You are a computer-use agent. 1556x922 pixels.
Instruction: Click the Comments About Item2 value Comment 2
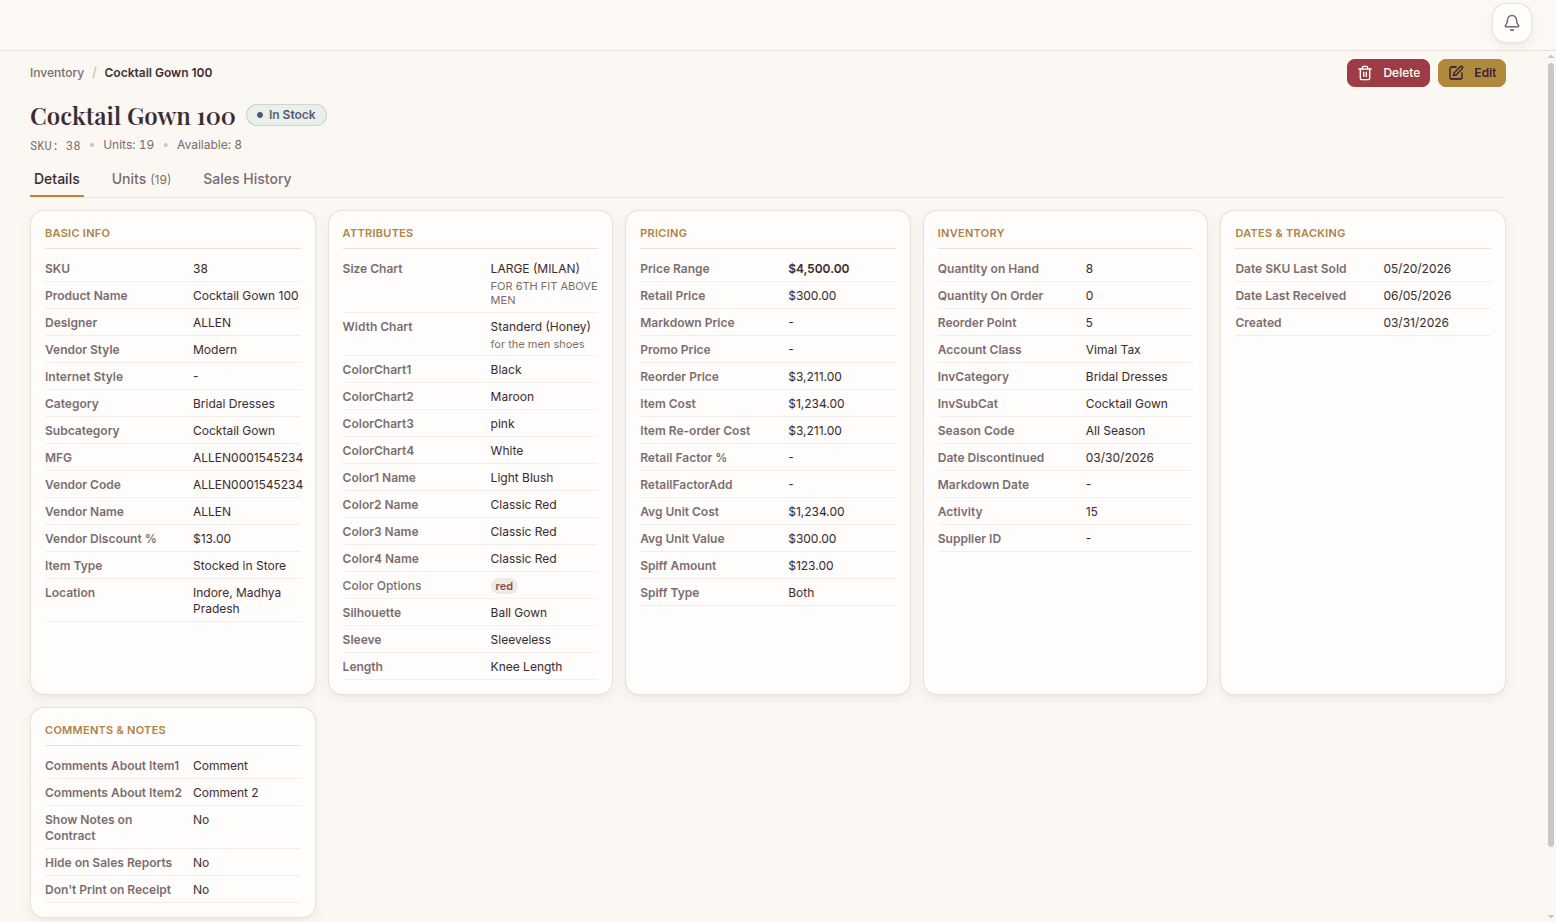pyautogui.click(x=226, y=793)
